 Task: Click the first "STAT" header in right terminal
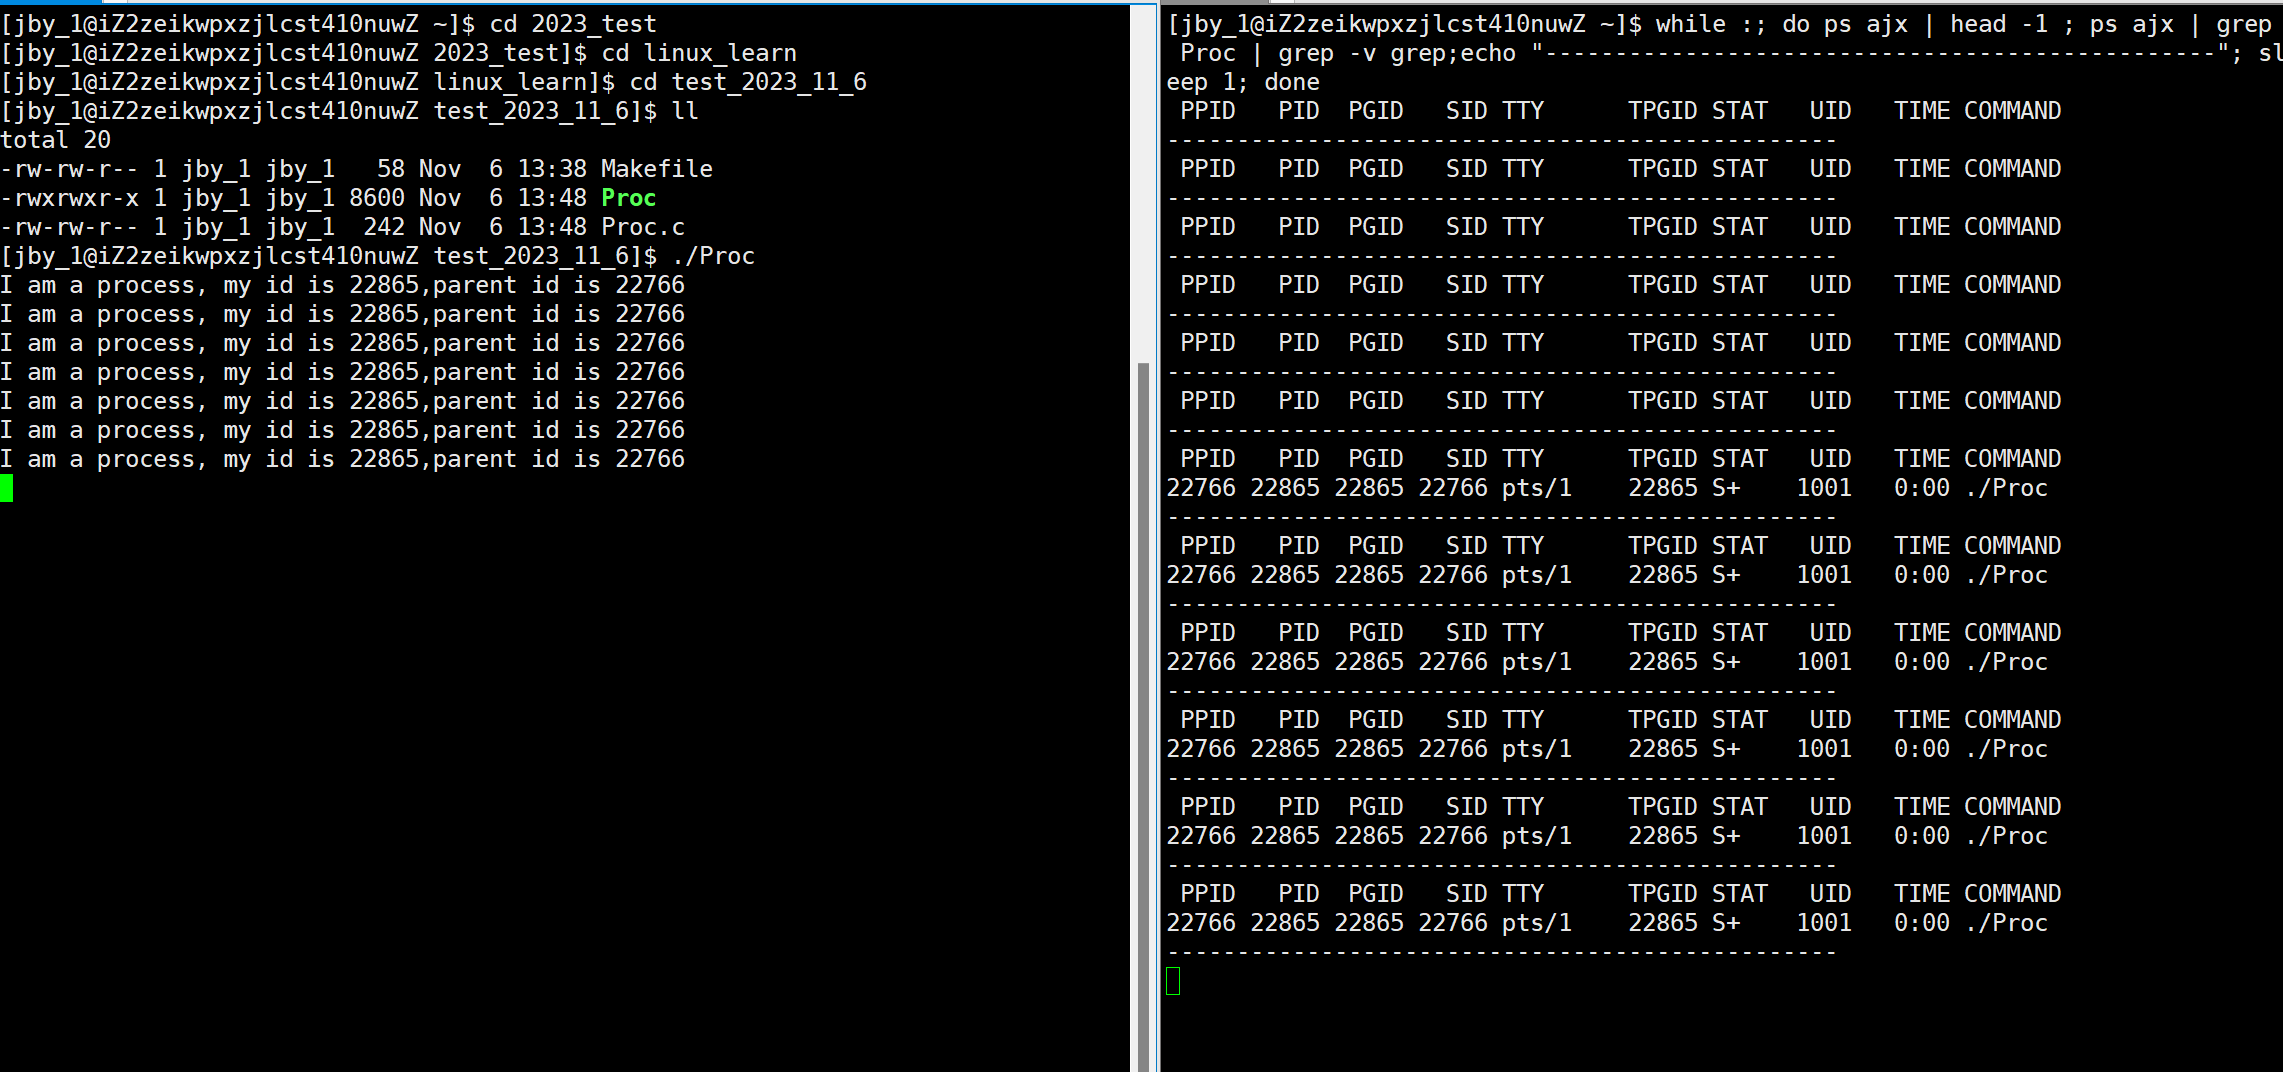[1740, 111]
